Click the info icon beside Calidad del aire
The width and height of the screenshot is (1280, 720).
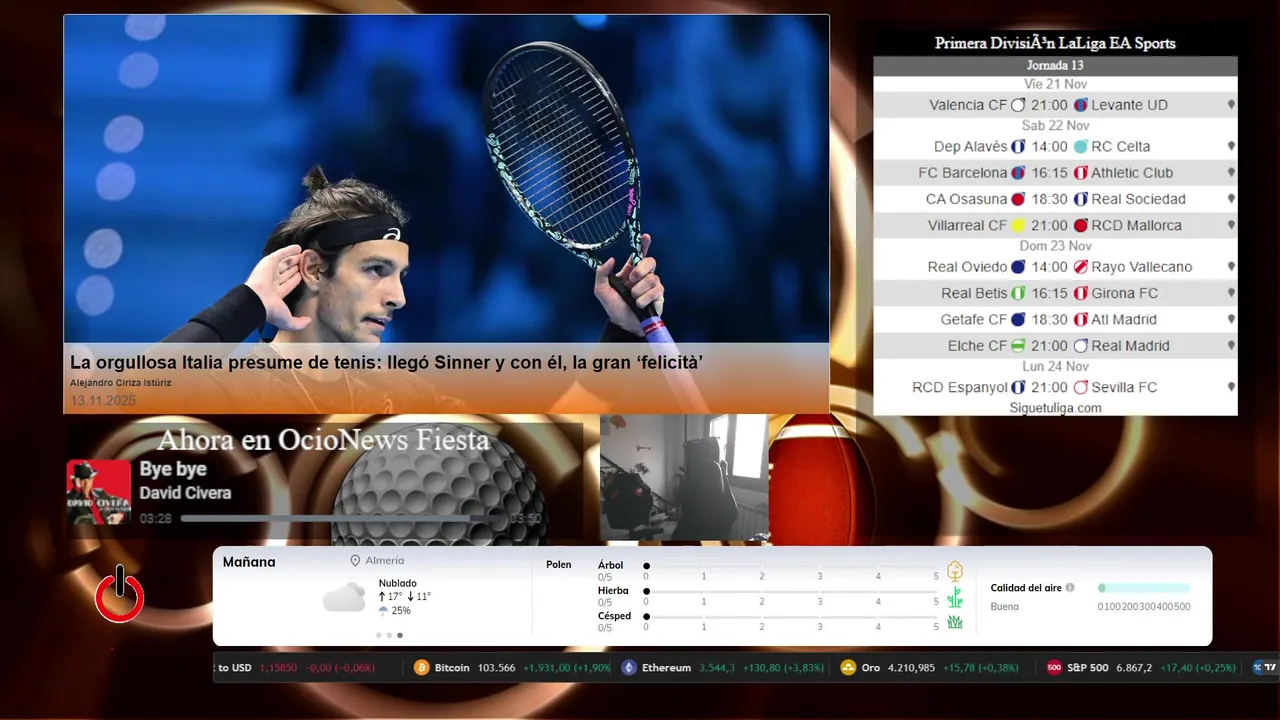pyautogui.click(x=1070, y=588)
